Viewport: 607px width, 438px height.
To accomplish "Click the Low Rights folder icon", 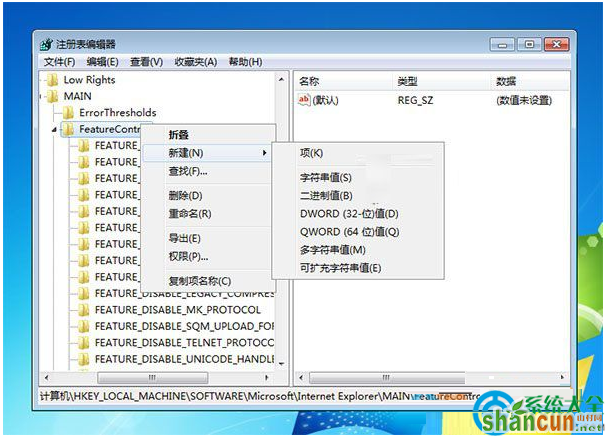I will (x=52, y=80).
